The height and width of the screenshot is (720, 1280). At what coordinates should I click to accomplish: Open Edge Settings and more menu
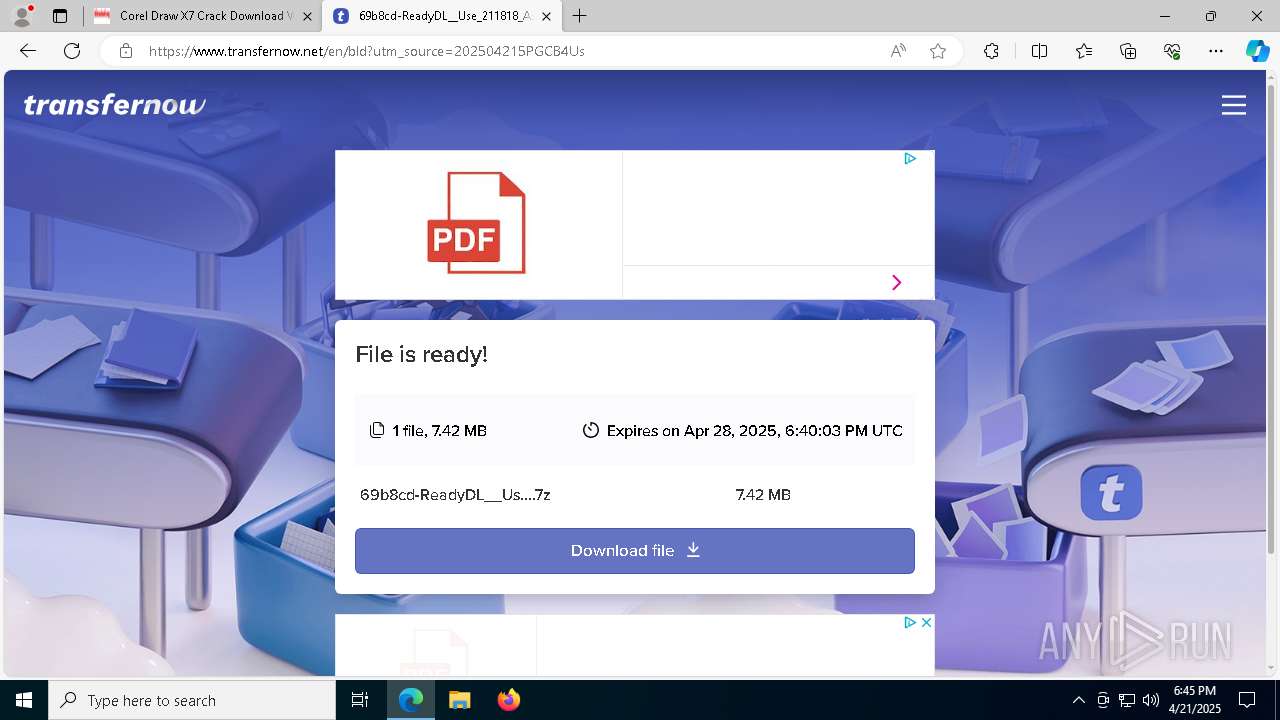point(1216,51)
